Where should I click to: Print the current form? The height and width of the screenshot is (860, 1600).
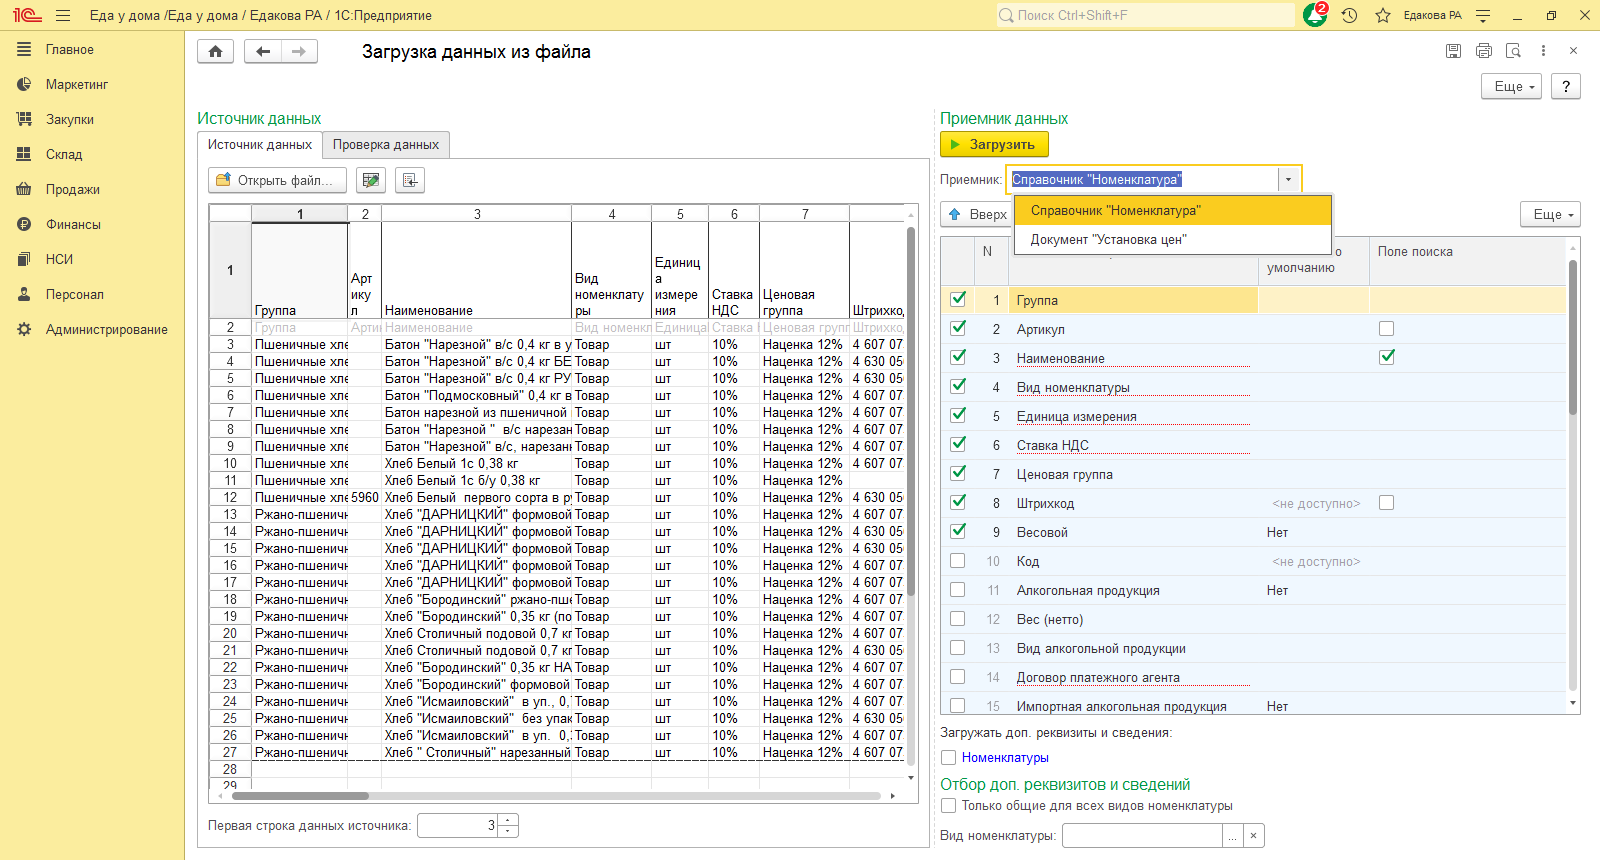pos(1483,51)
